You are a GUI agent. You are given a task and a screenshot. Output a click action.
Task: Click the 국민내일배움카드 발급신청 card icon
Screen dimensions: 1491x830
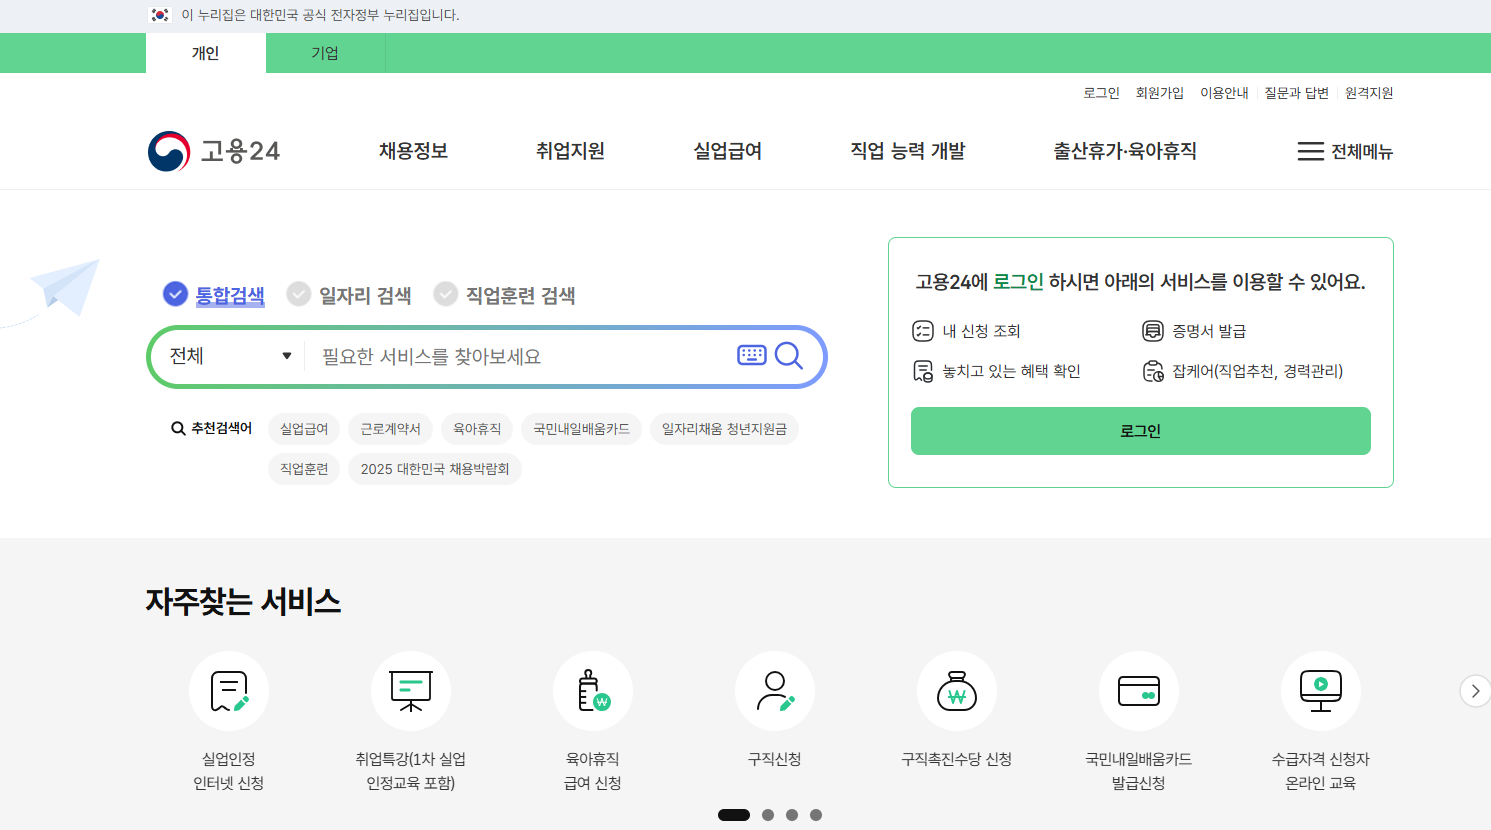coord(1139,691)
